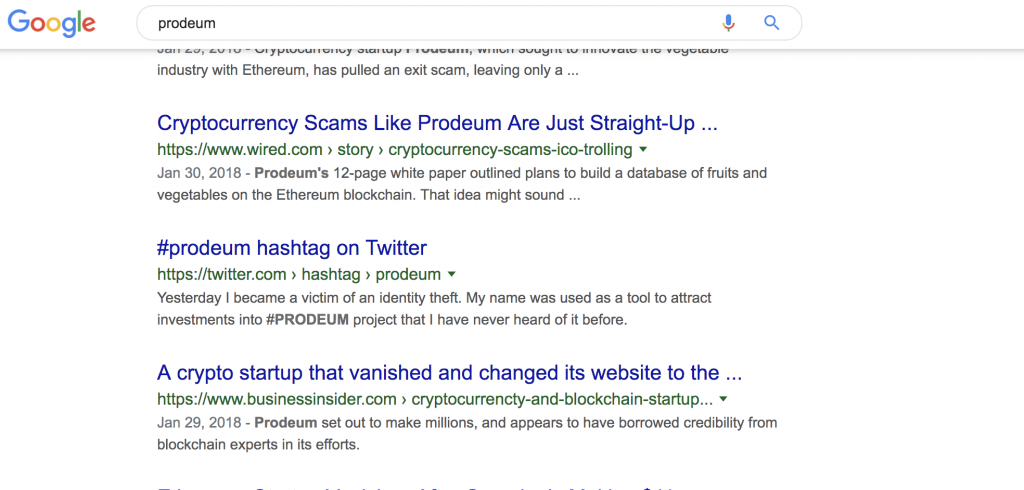Click the 'Jan 29, 2018' date on the Business Insider result
The height and width of the screenshot is (490, 1024).
tap(199, 423)
